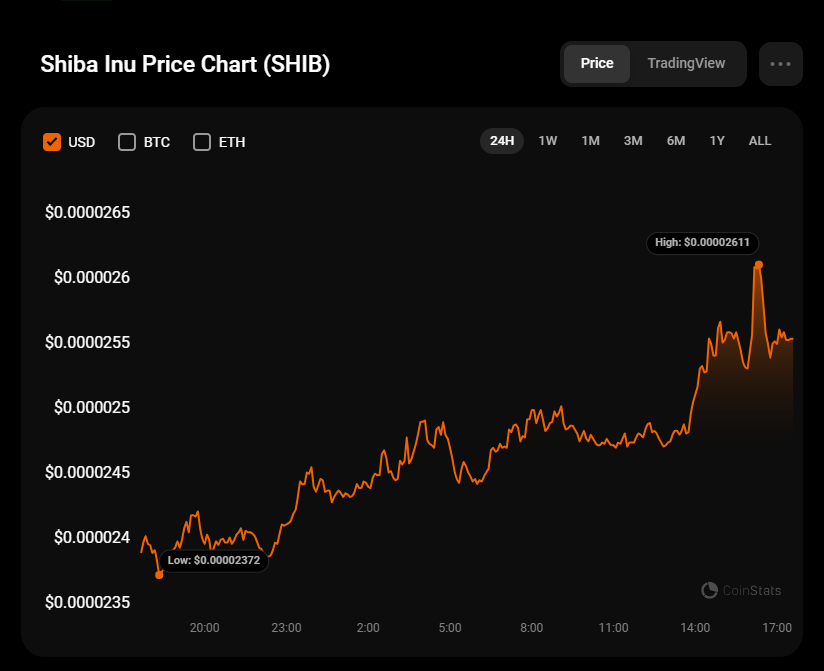Viewport: 824px width, 671px height.
Task: Display the 1Y price history
Action: click(717, 141)
